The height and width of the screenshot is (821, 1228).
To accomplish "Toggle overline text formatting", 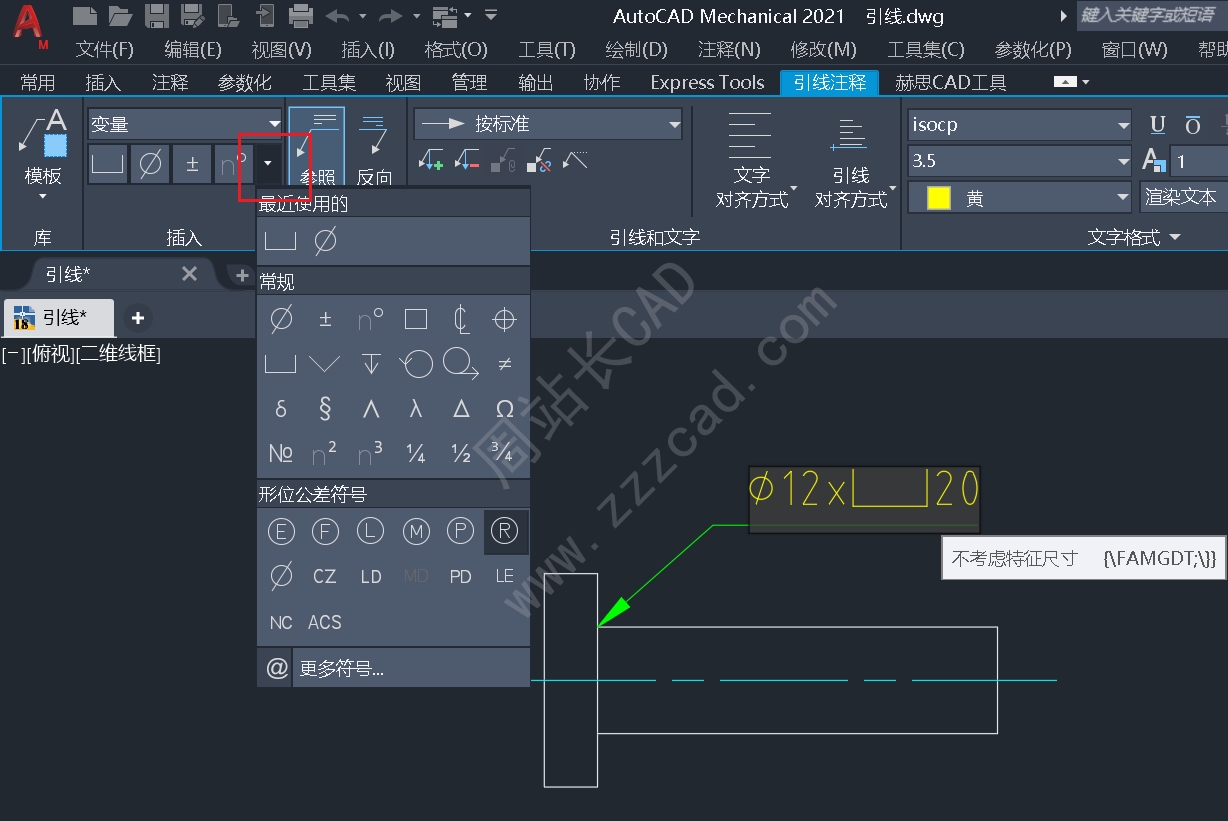I will pos(1192,125).
